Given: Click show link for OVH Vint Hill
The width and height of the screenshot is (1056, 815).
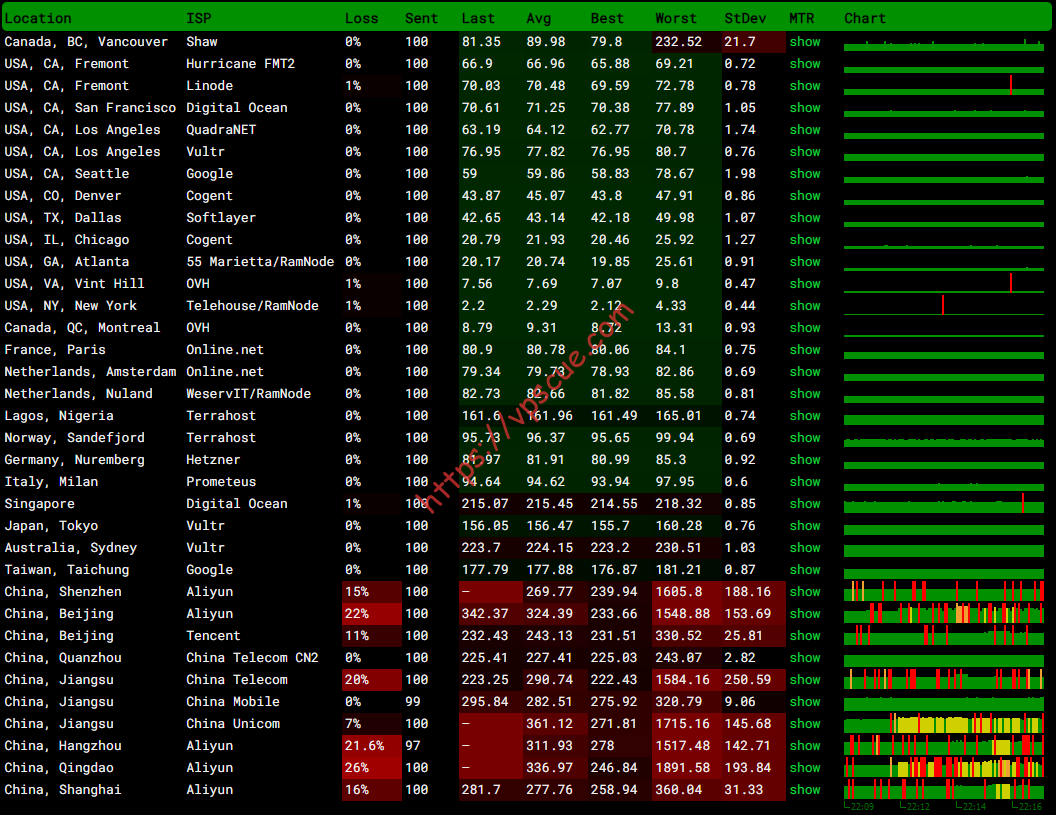Looking at the screenshot, I should [x=805, y=284].
